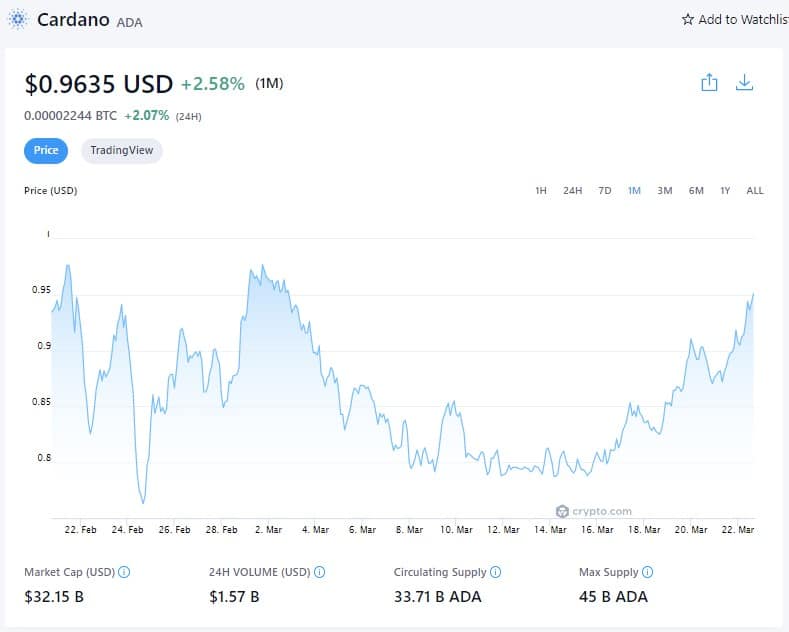This screenshot has width=789, height=632.
Task: Click the 22. Mar axis label
Action: coord(738,530)
